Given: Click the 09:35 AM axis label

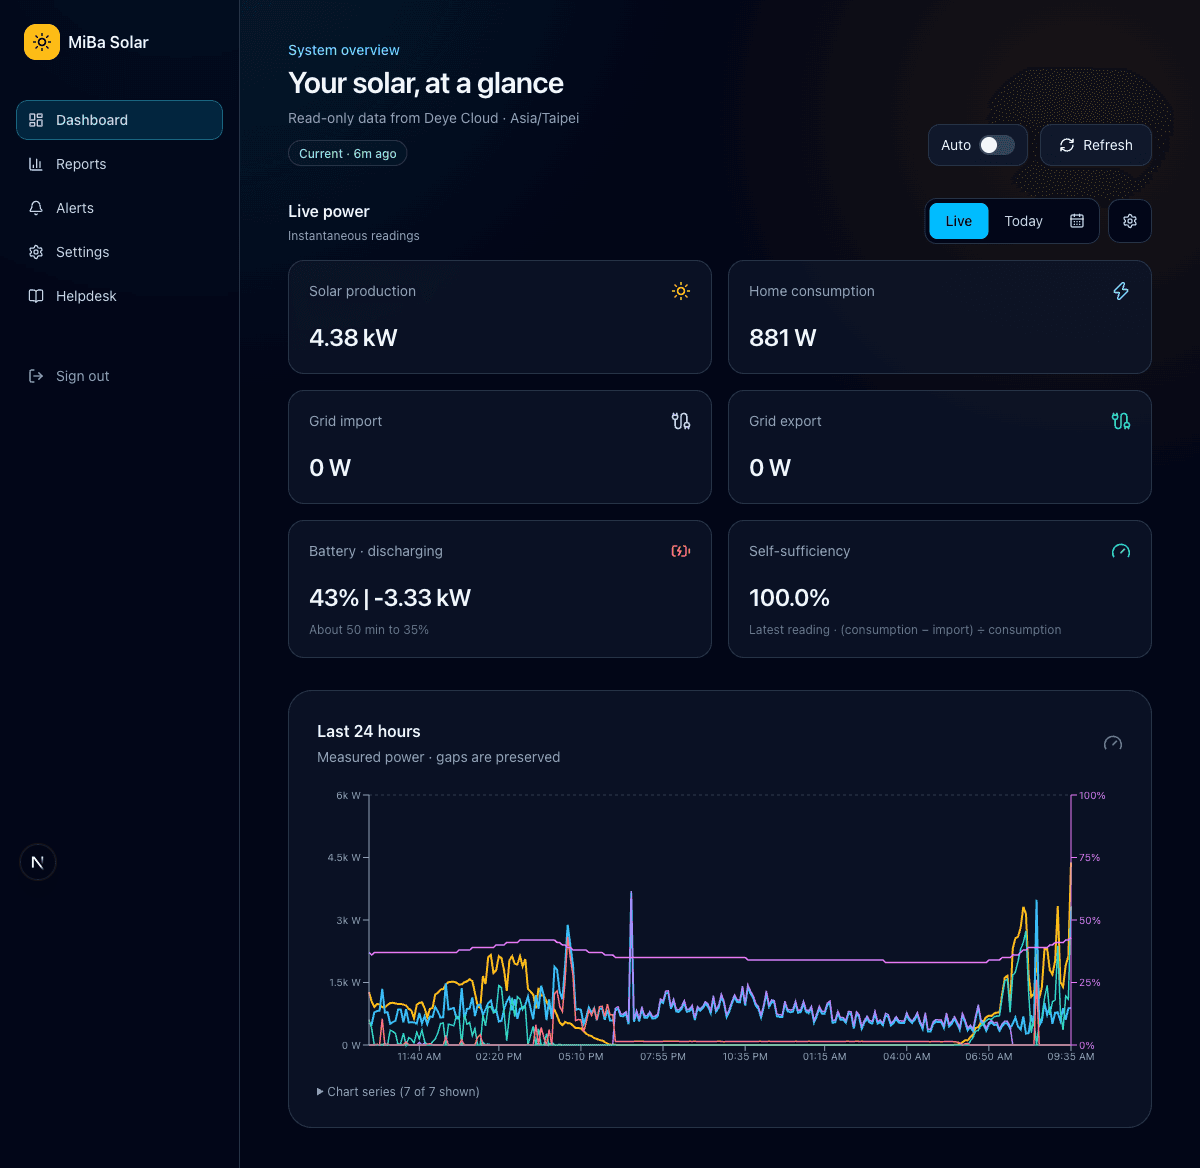Looking at the screenshot, I should [x=1070, y=1056].
